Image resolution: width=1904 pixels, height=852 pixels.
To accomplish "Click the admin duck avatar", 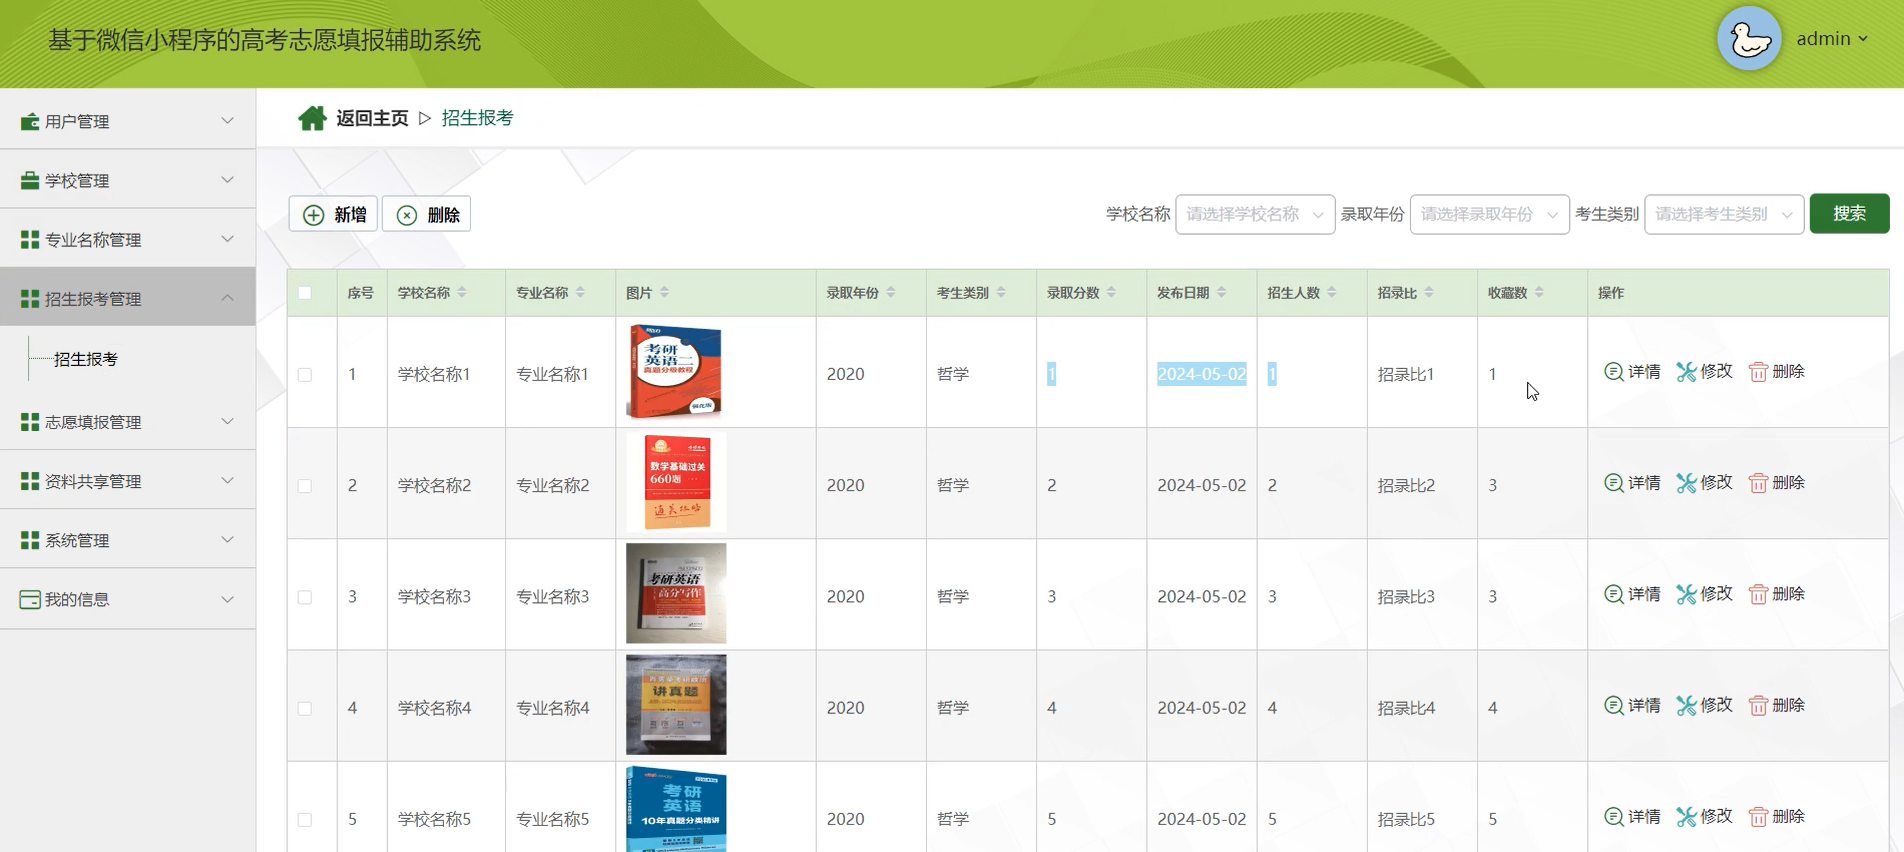I will (x=1749, y=39).
